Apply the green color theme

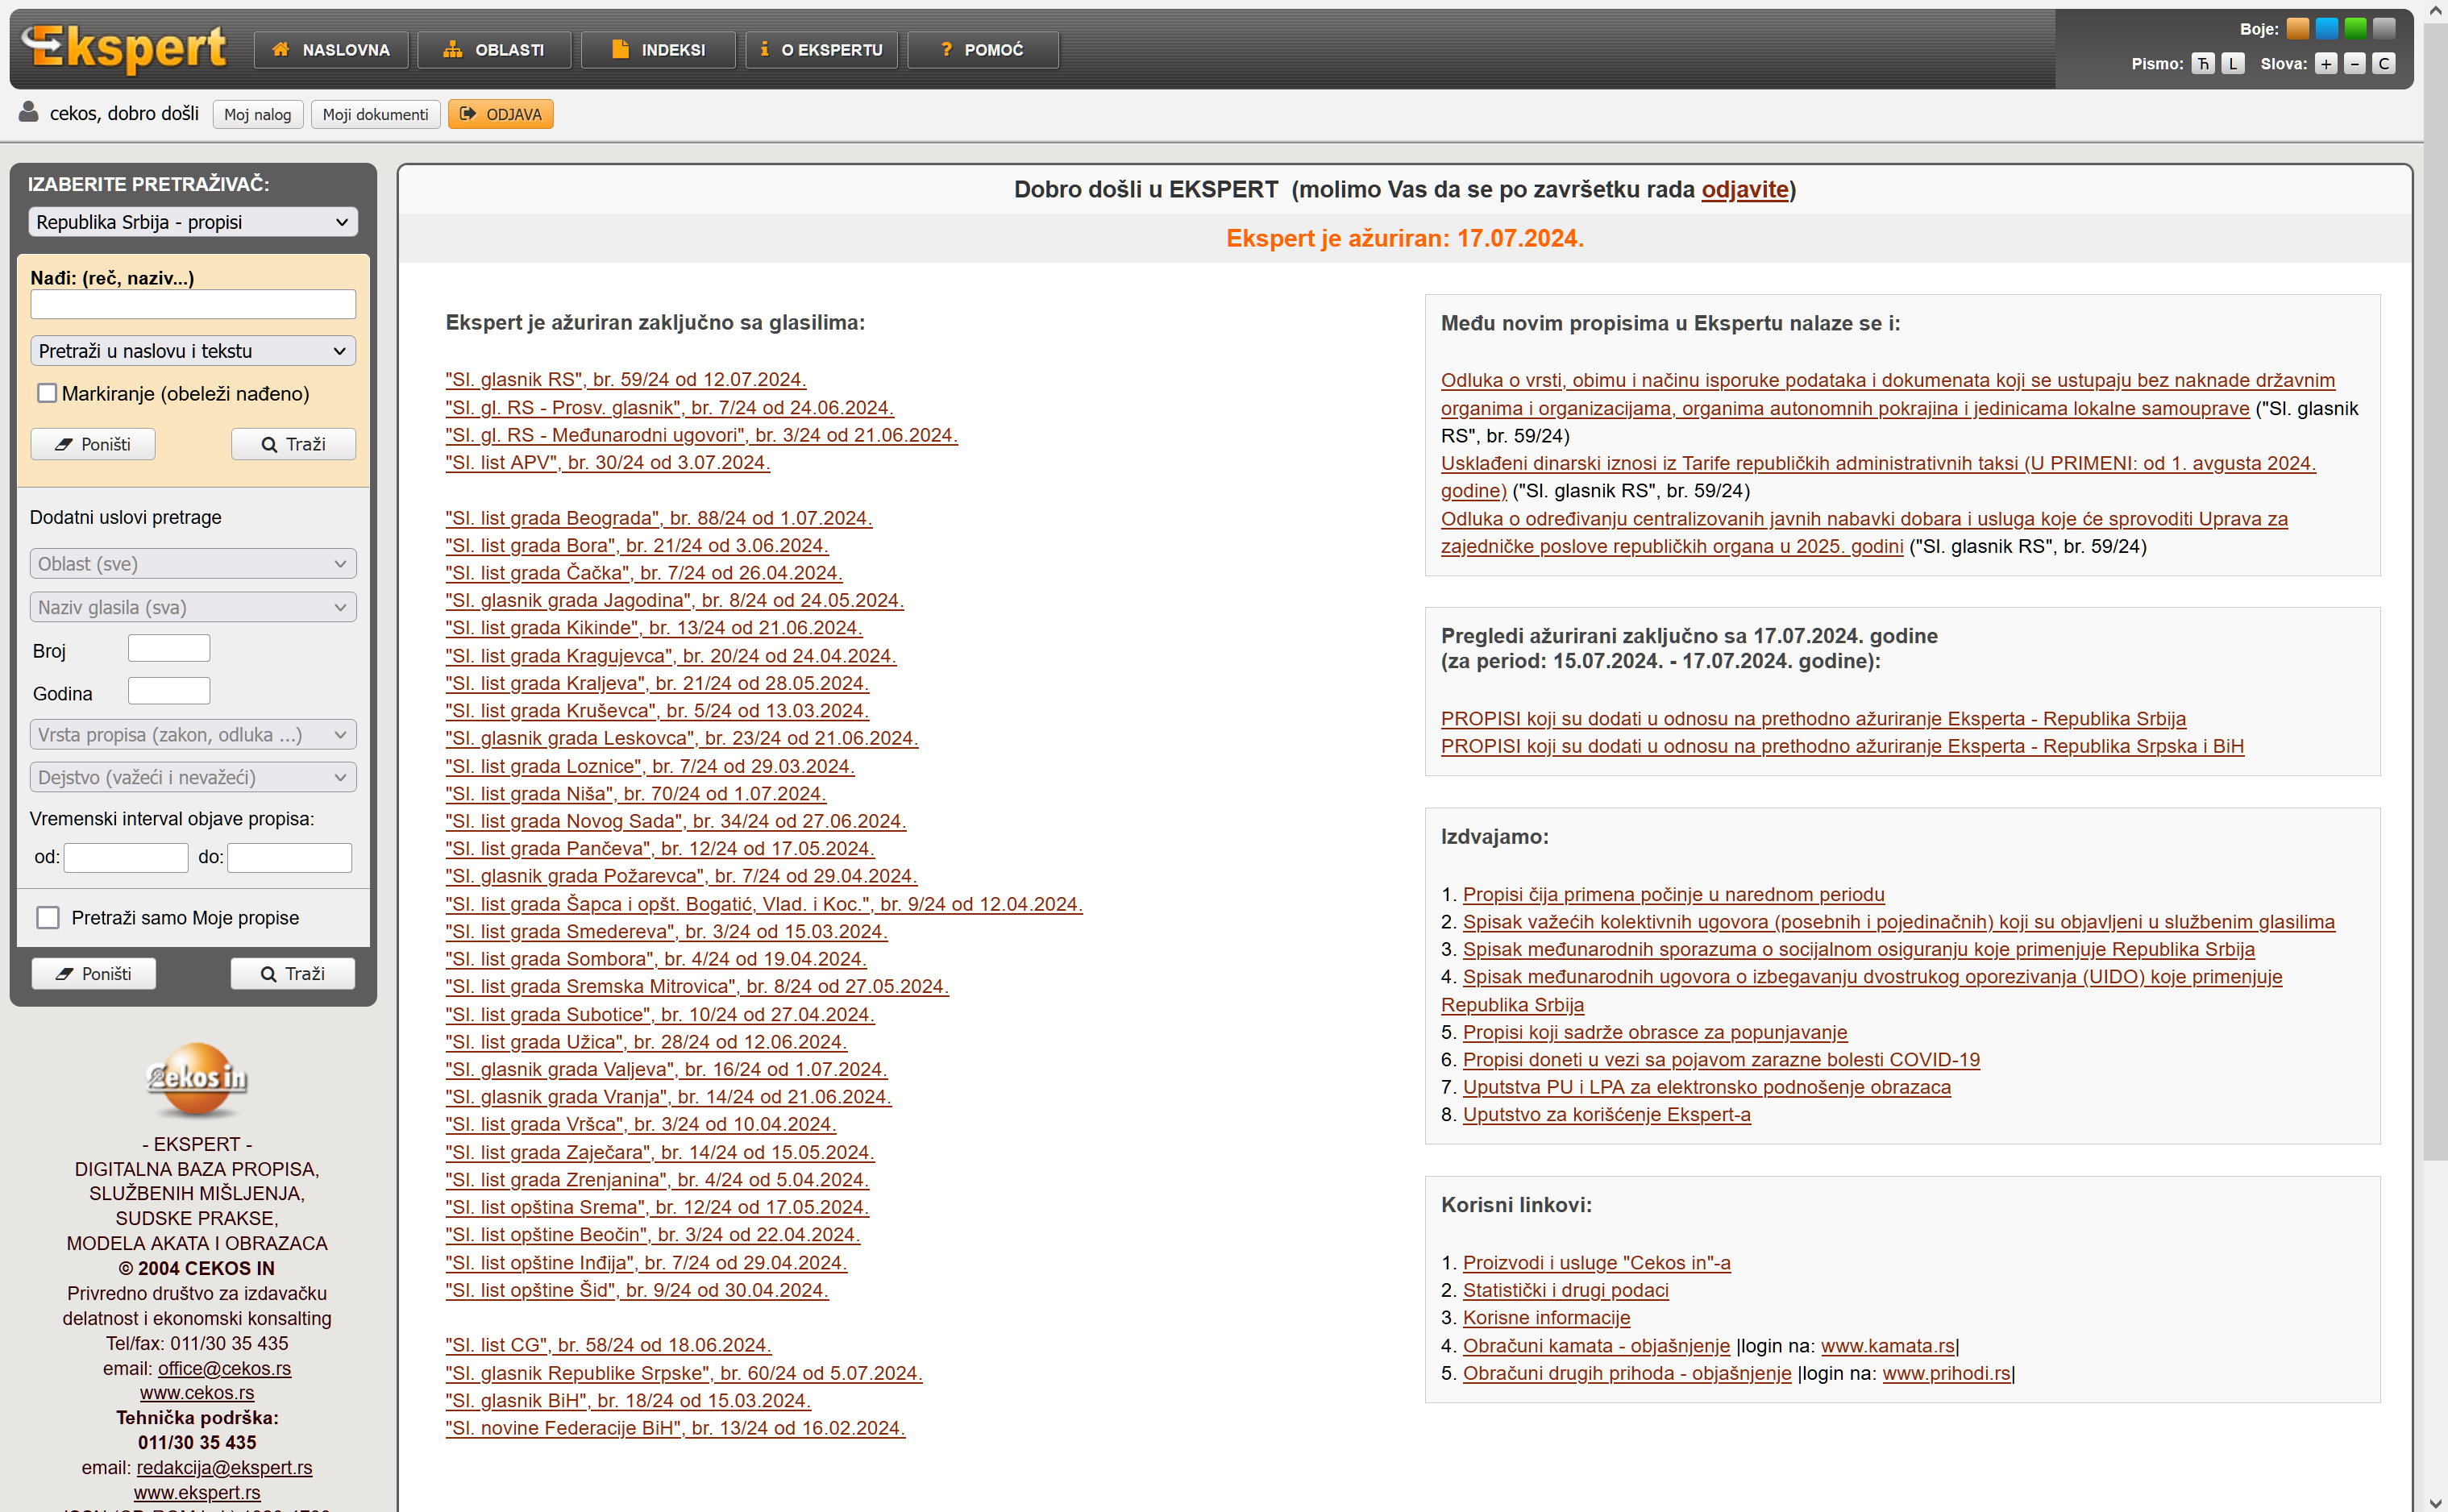2355,29
